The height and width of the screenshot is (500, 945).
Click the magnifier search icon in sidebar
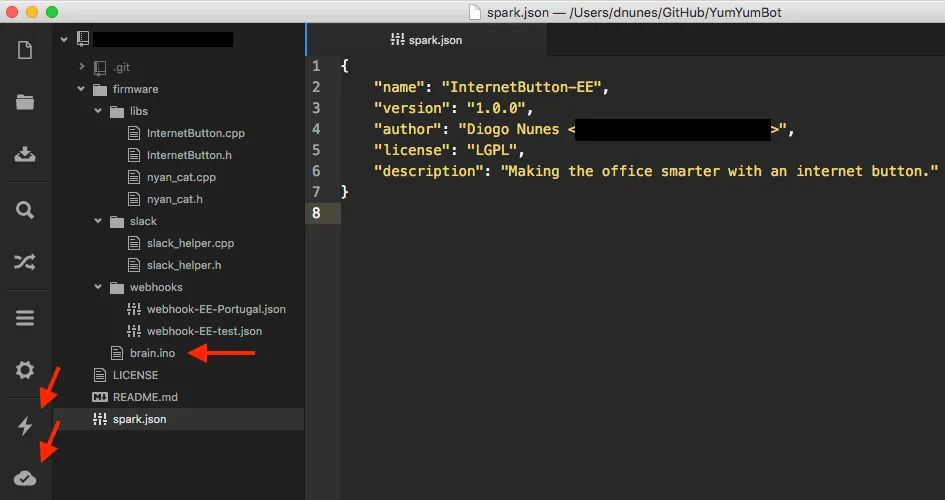pyautogui.click(x=25, y=210)
